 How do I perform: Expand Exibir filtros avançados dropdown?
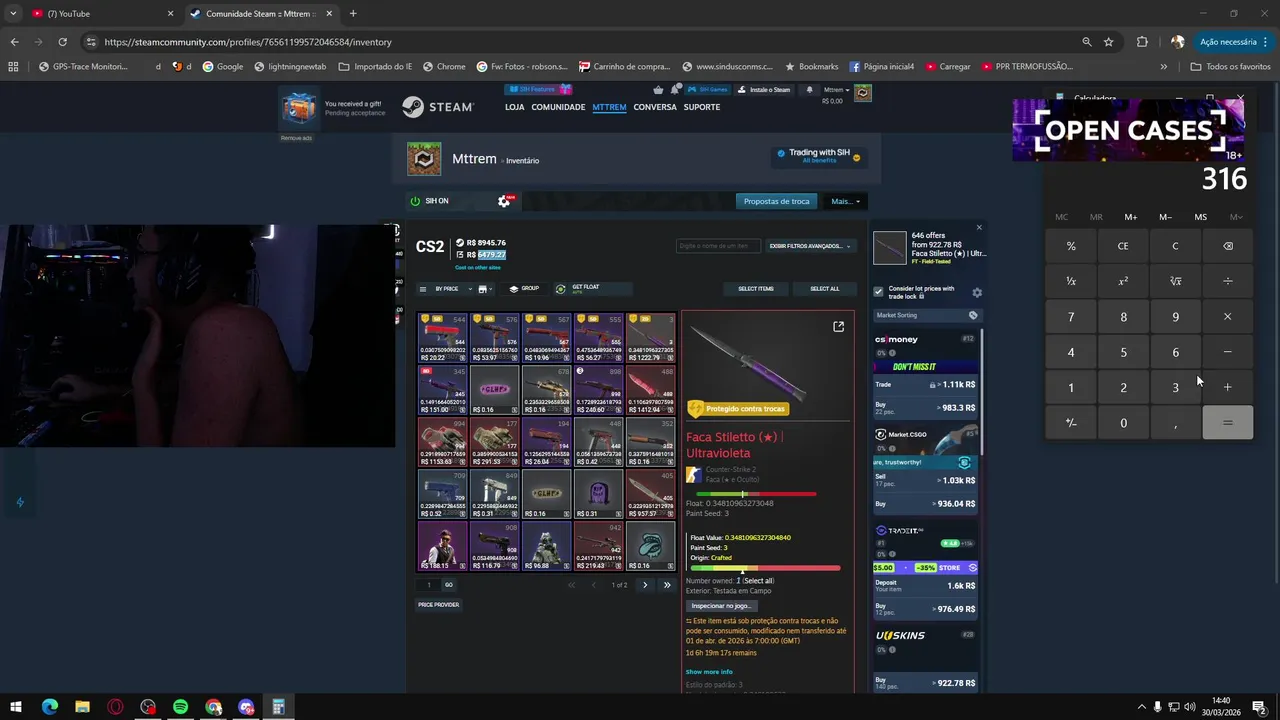tap(810, 246)
